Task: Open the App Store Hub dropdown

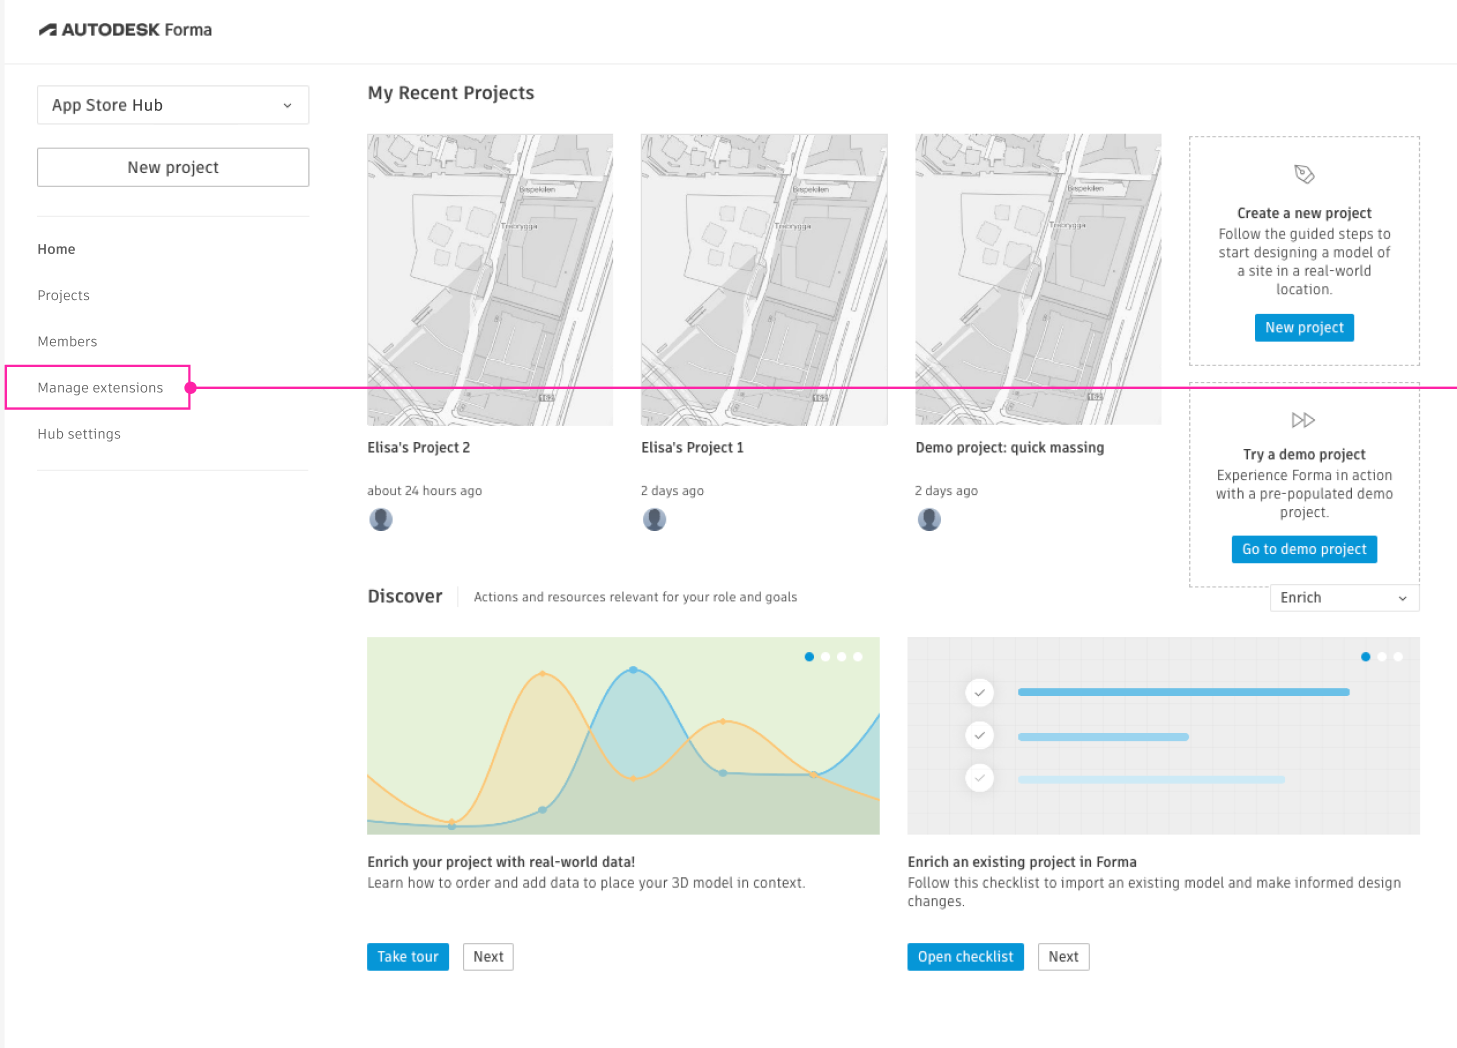Action: [173, 105]
